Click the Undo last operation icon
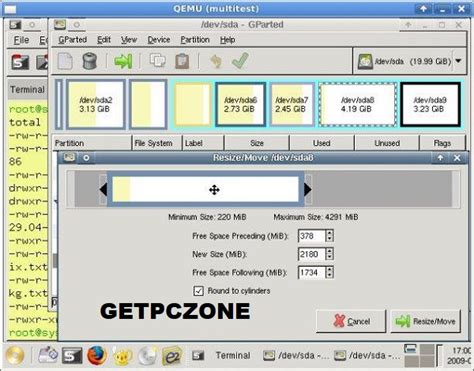The image size is (474, 371). point(216,61)
